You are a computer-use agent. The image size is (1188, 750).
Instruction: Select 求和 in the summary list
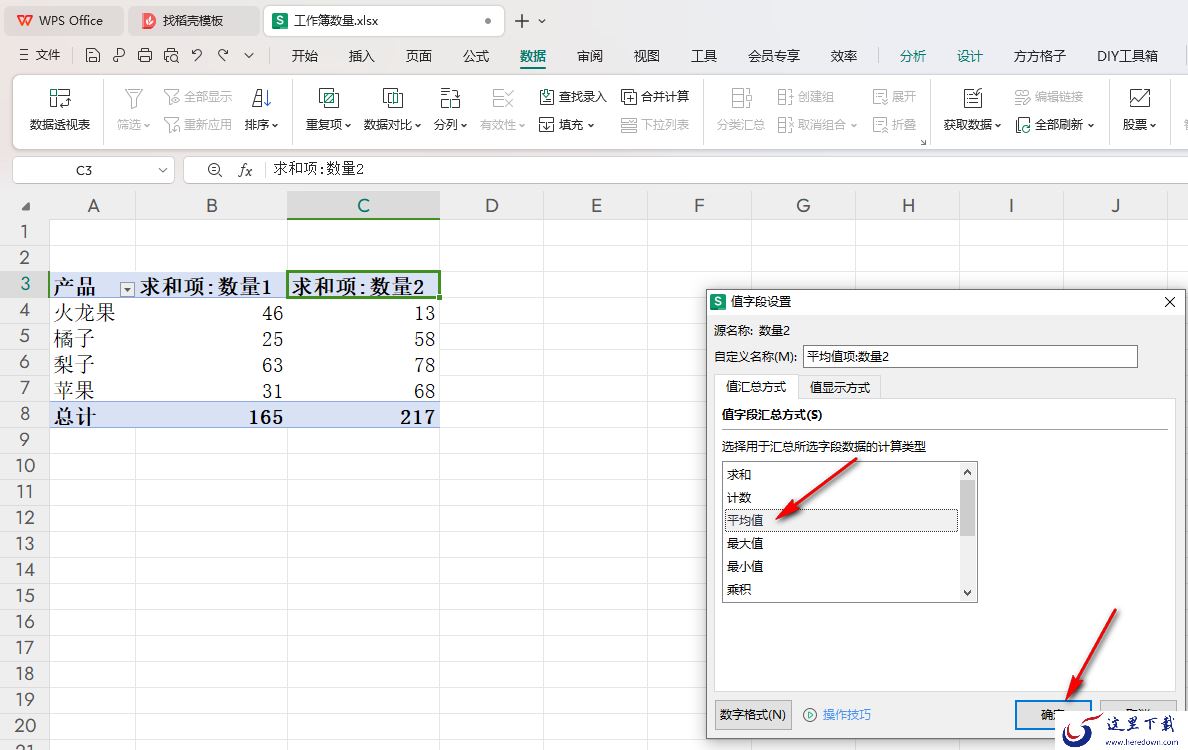[x=841, y=474]
